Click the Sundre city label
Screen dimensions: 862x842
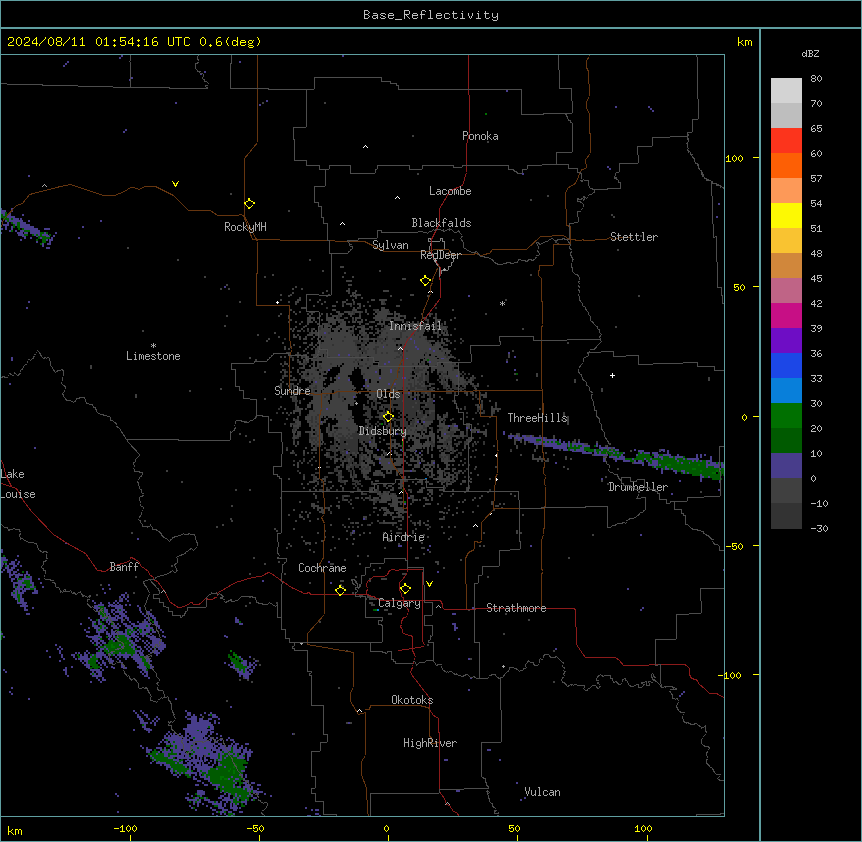click(292, 391)
